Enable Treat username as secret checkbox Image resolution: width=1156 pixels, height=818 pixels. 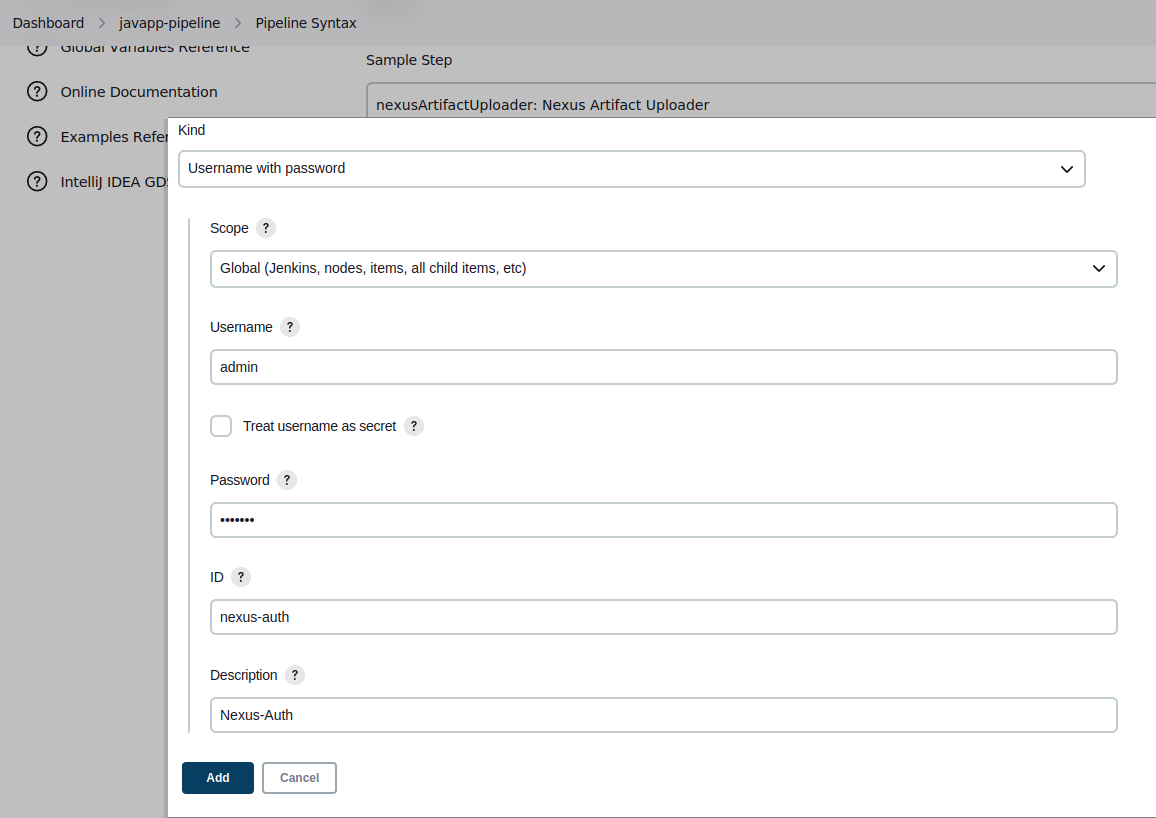point(221,426)
